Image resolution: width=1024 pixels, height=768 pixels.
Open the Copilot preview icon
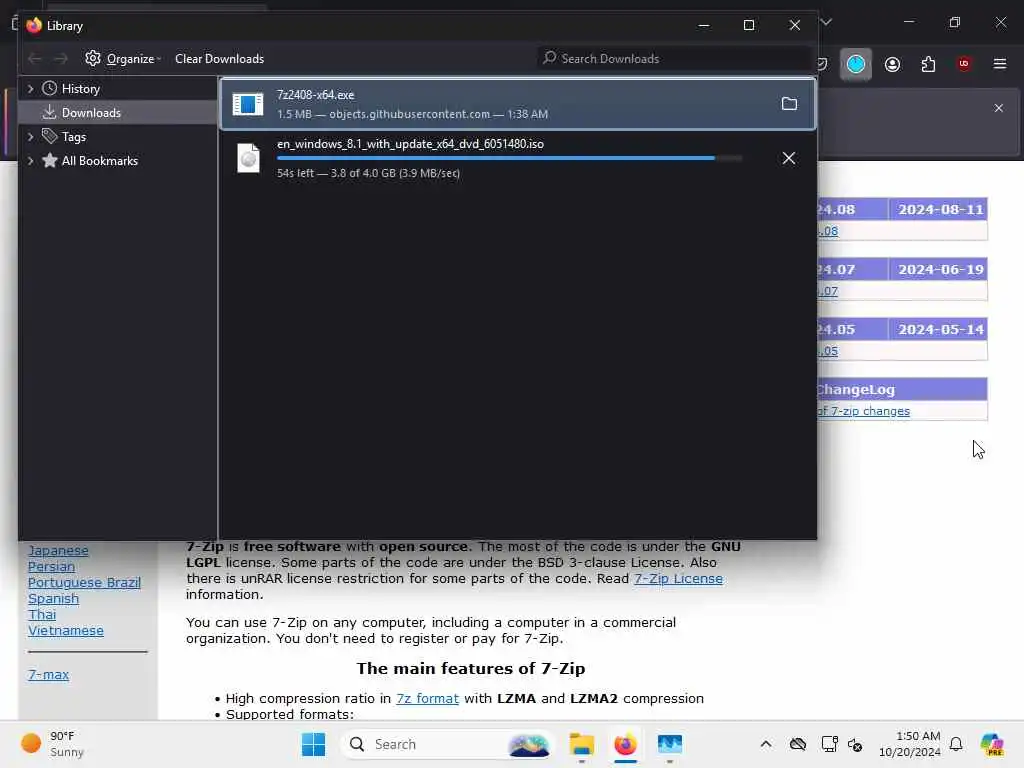[992, 744]
